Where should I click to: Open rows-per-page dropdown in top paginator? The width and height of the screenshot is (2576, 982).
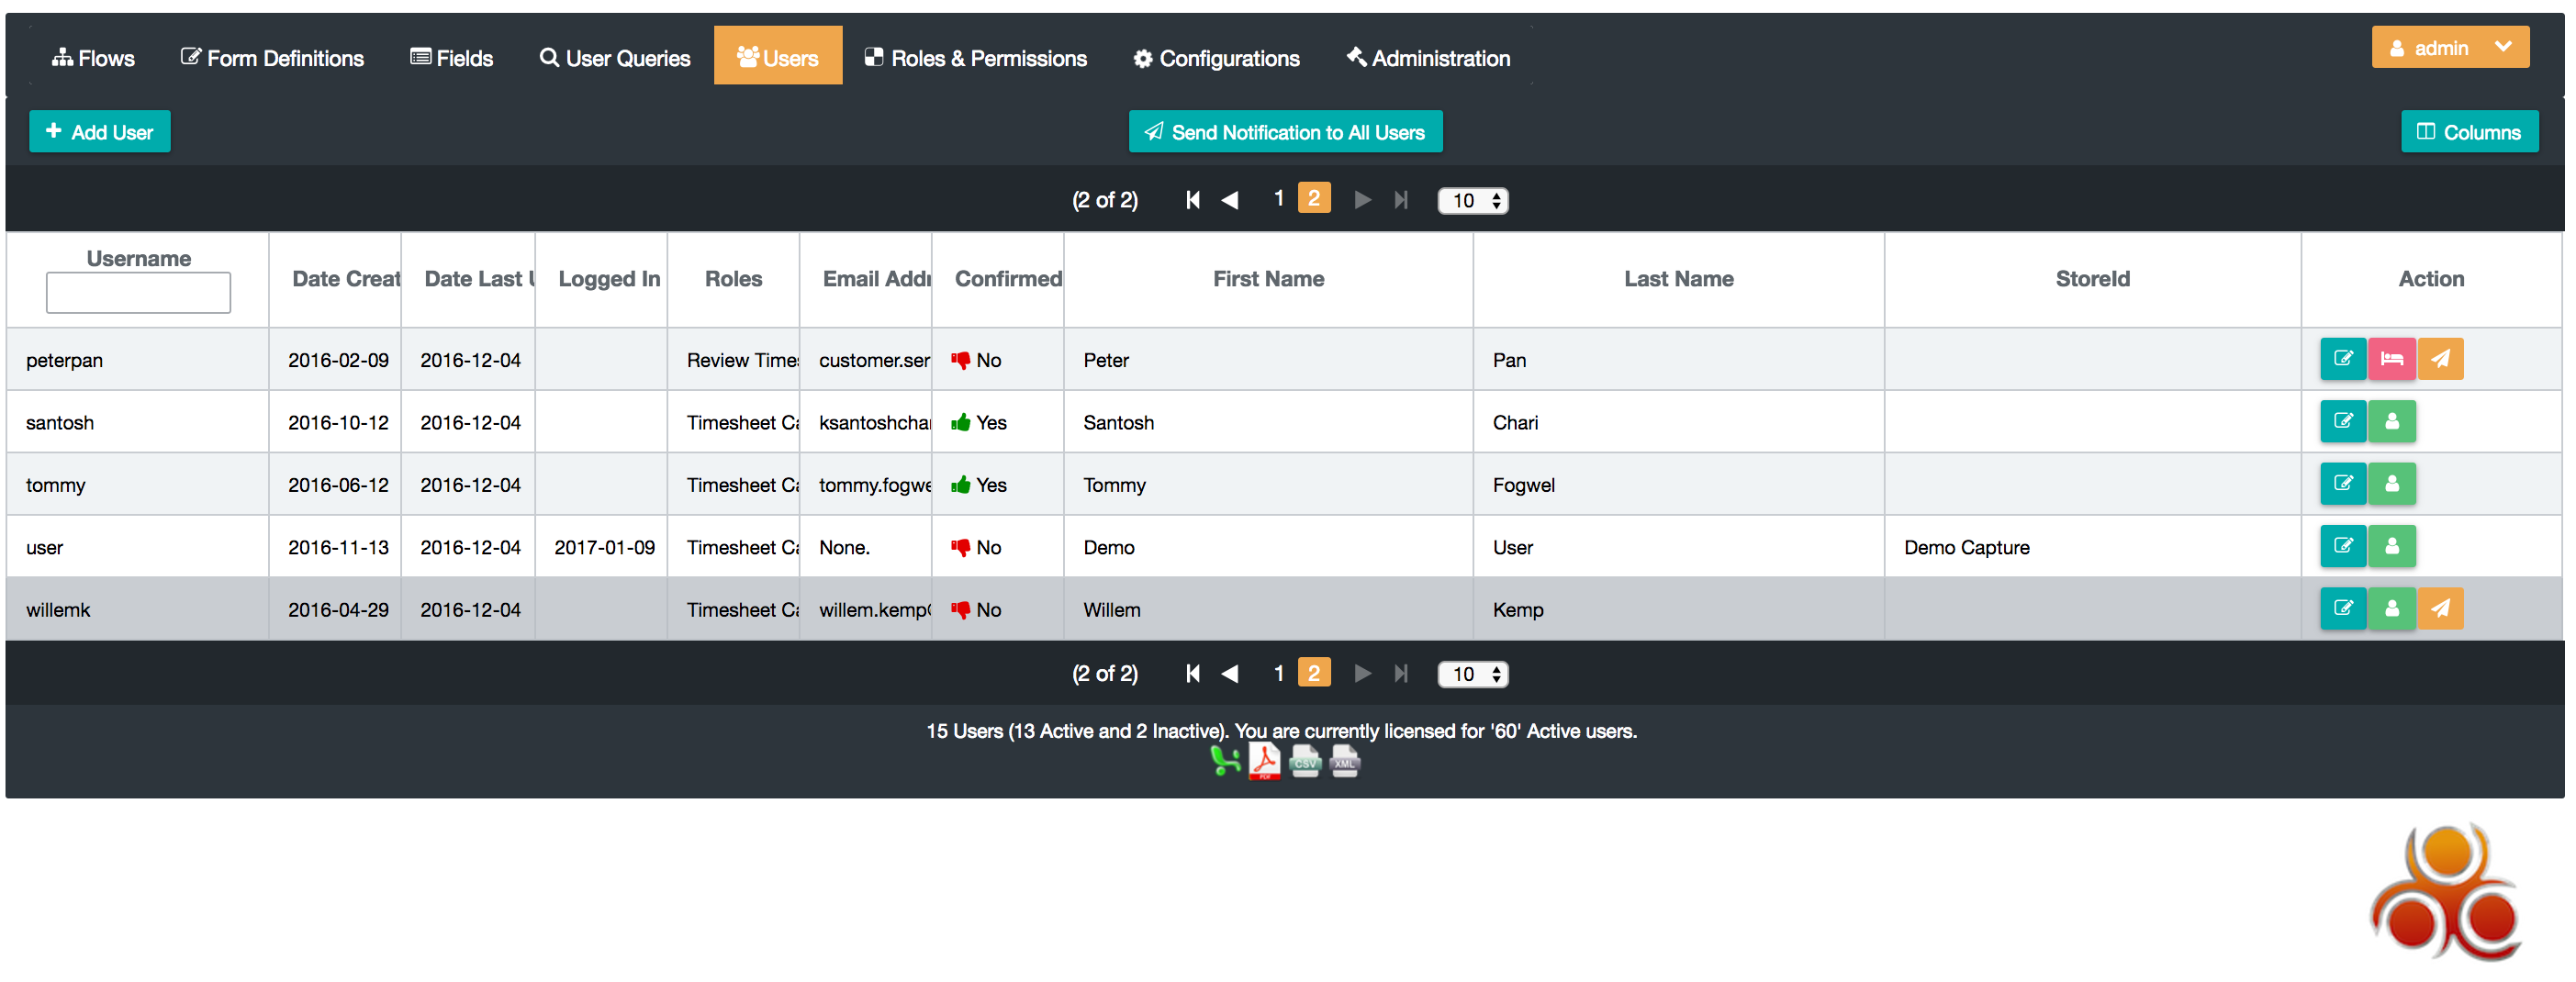point(1472,200)
